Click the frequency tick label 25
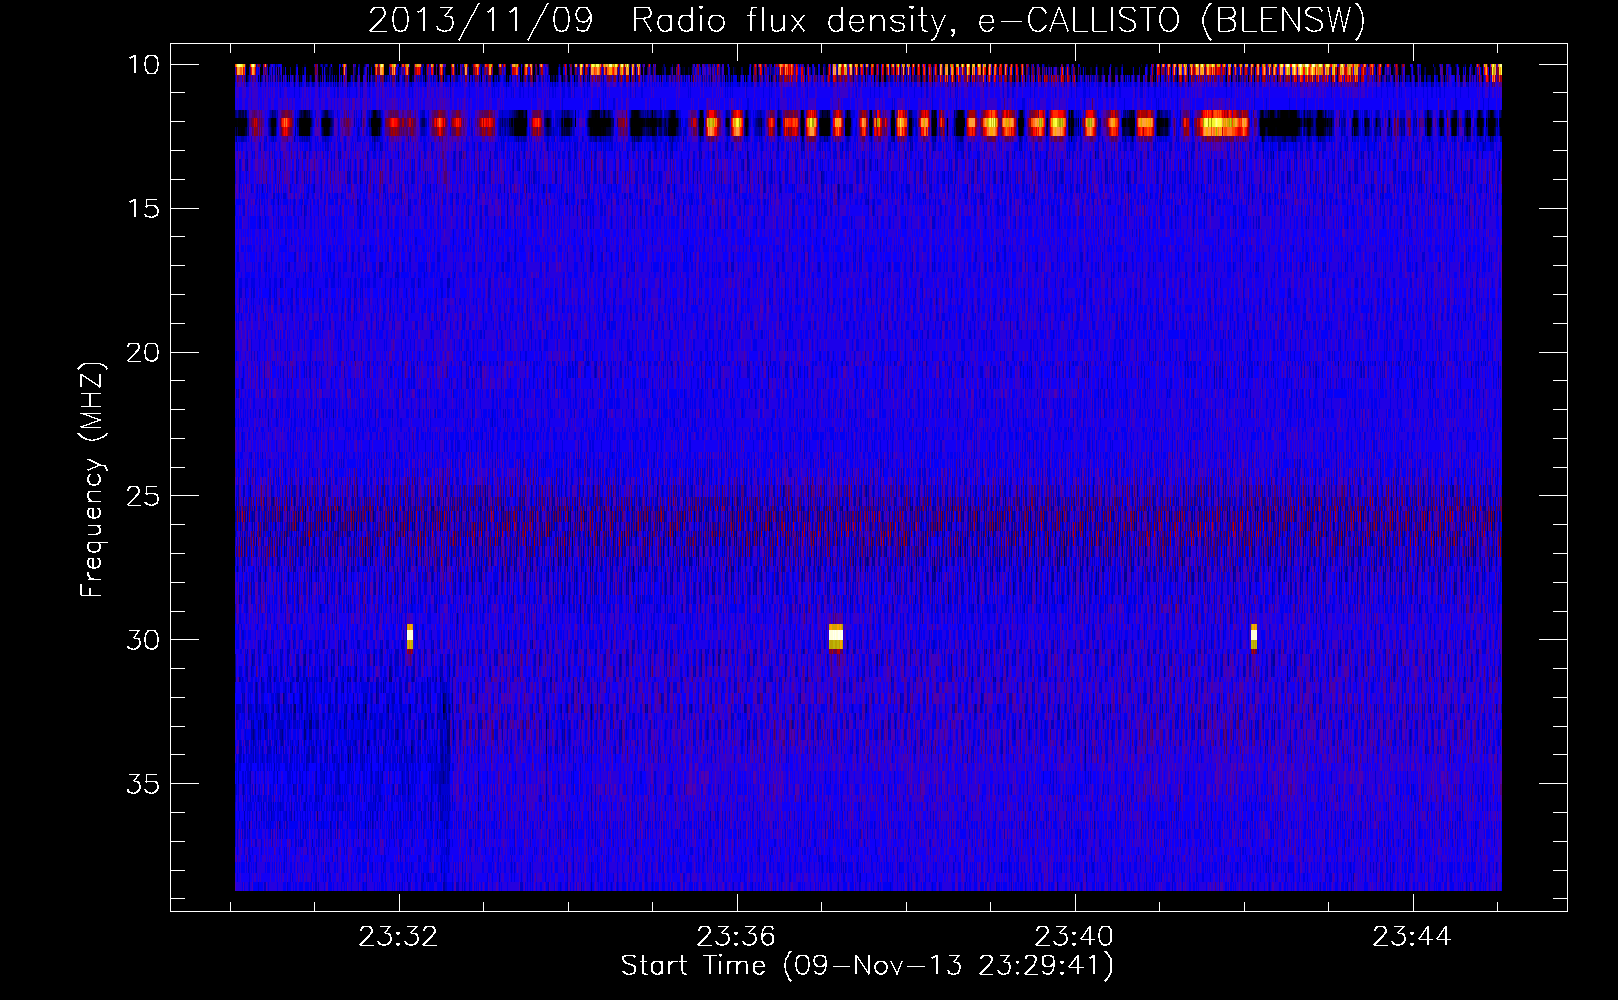1618x1000 pixels. (x=143, y=496)
